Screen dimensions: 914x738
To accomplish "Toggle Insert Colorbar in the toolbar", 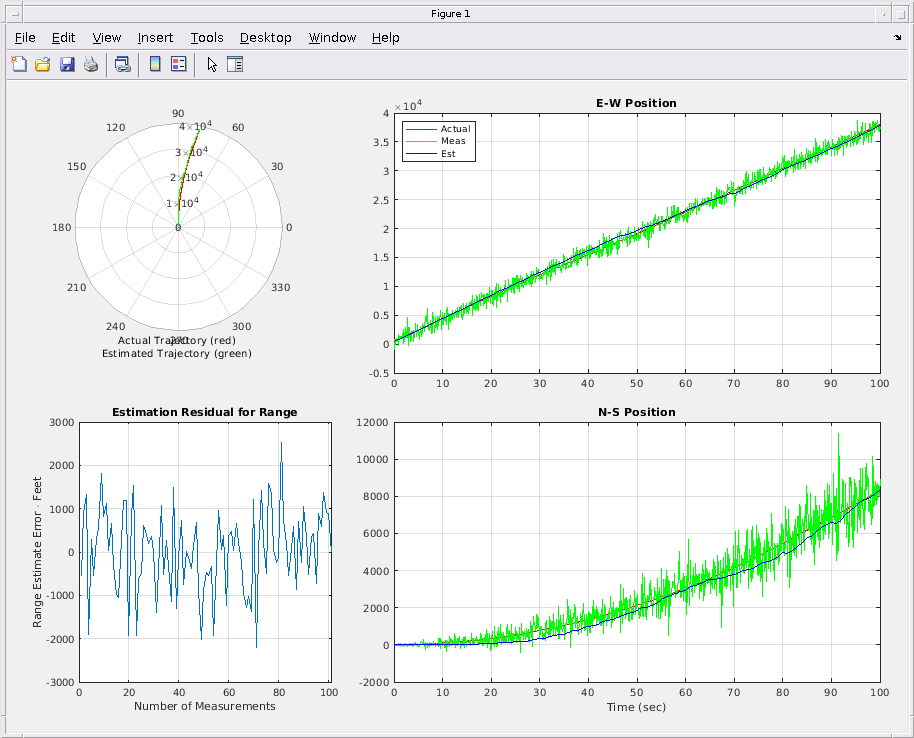I will pos(155,65).
